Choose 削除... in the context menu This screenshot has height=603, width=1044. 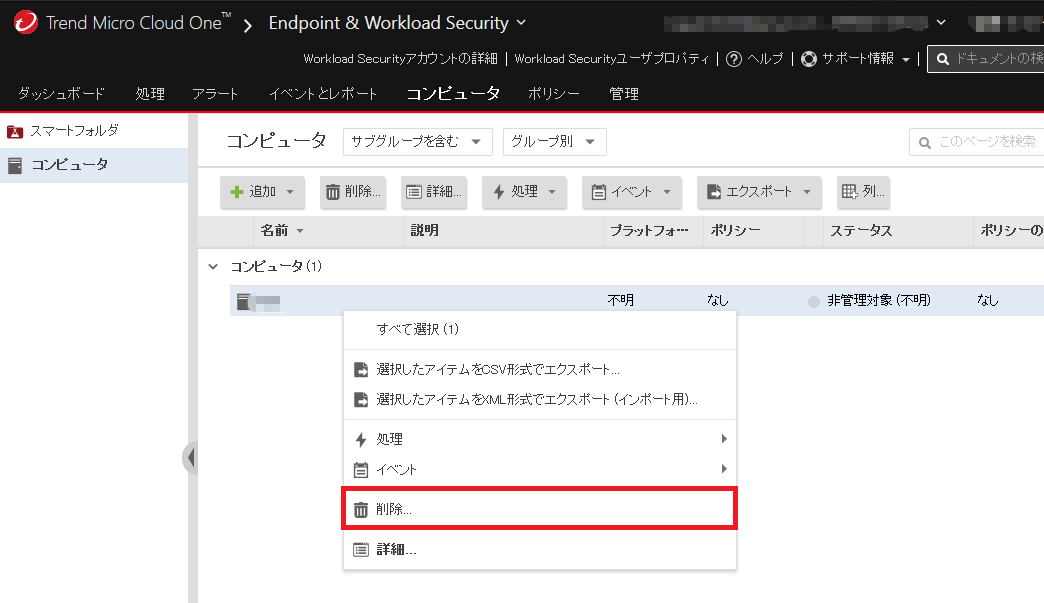click(x=540, y=510)
